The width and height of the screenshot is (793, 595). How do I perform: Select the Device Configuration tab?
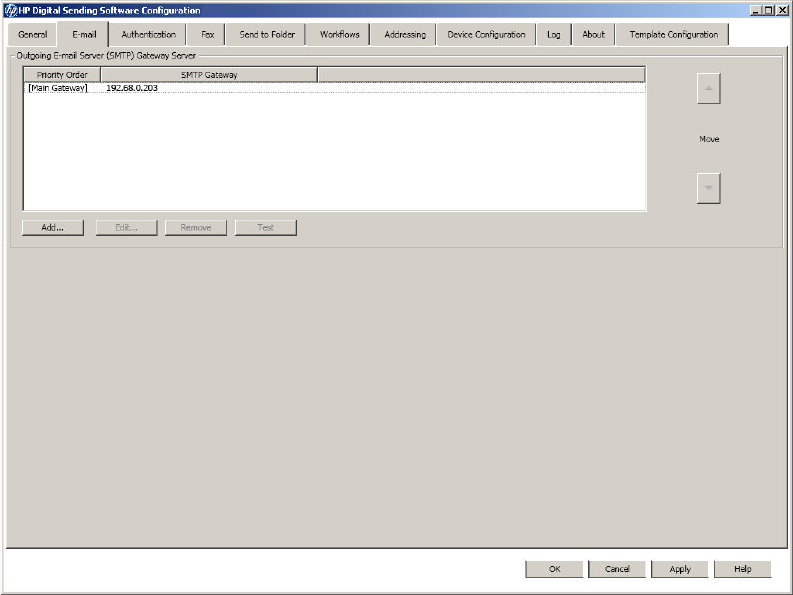pyautogui.click(x=486, y=34)
